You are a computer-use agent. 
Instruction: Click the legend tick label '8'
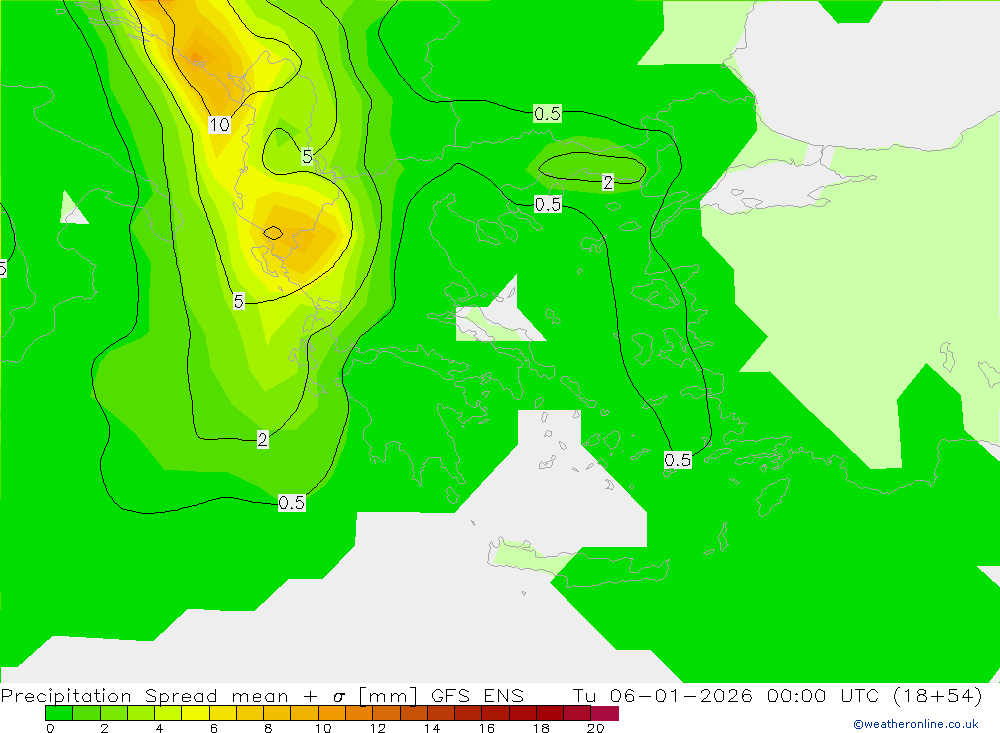pyautogui.click(x=268, y=728)
